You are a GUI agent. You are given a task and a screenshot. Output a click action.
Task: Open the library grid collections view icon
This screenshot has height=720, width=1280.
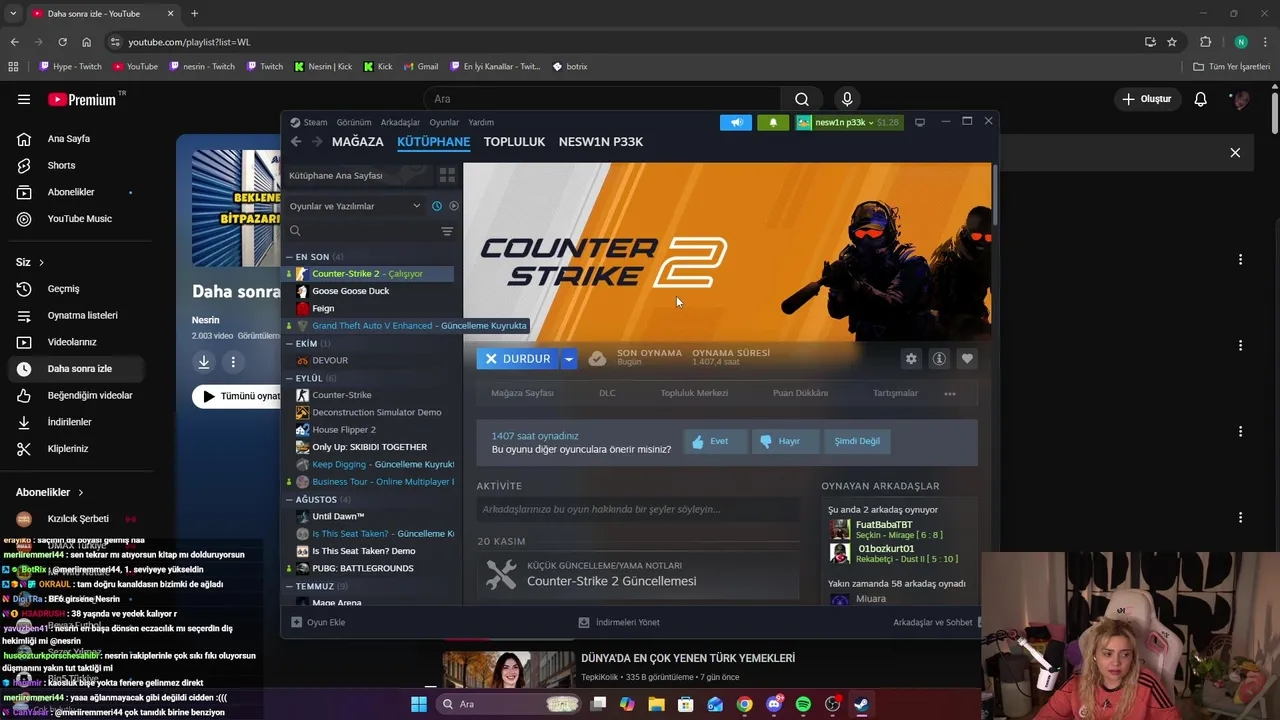click(x=447, y=175)
